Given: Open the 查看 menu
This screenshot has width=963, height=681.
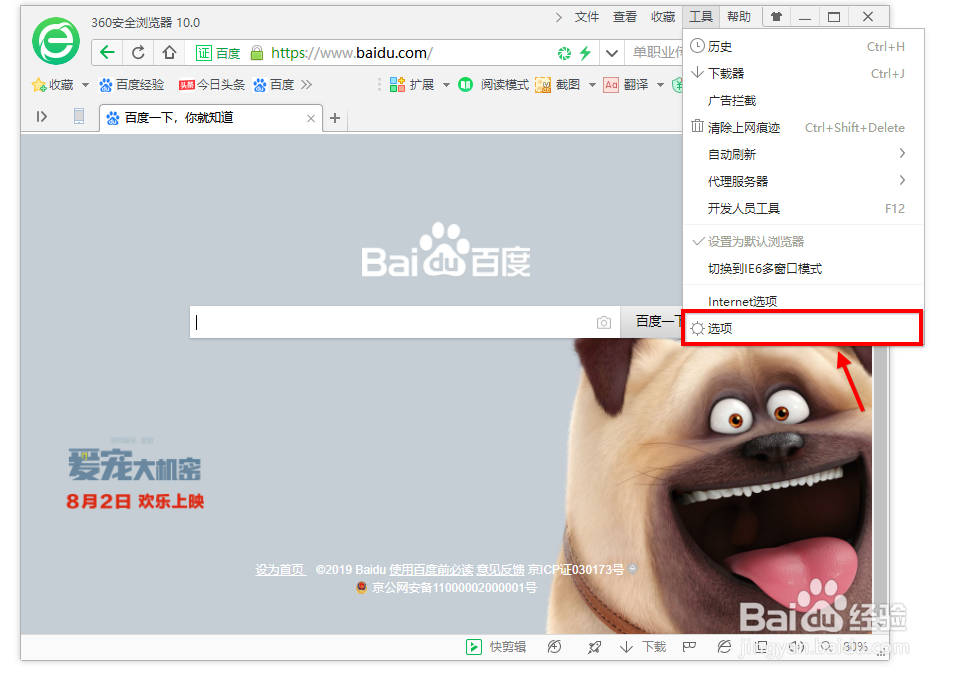Looking at the screenshot, I should (625, 17).
